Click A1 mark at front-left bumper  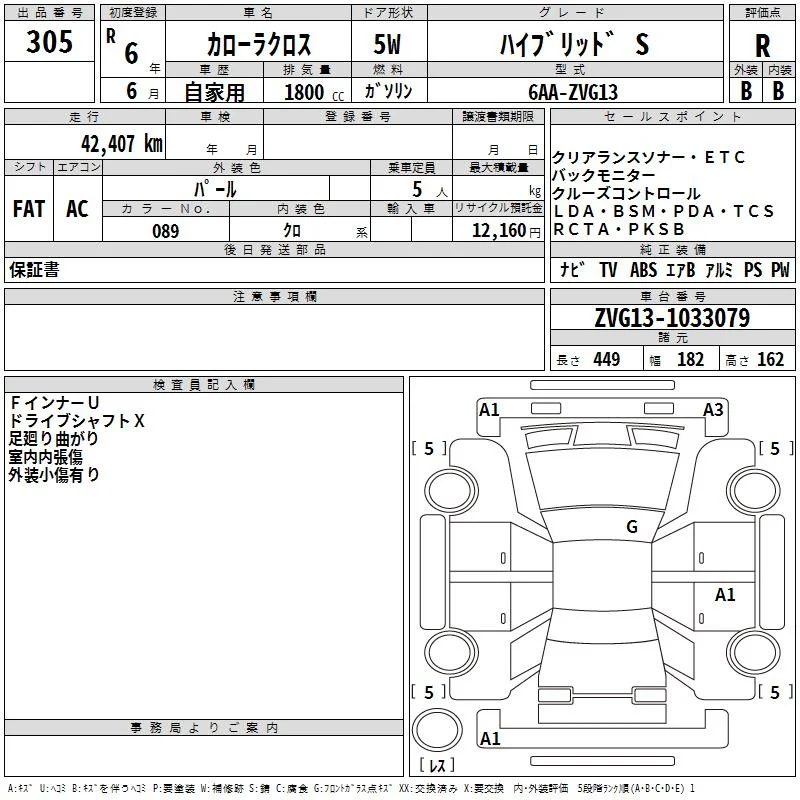489,410
